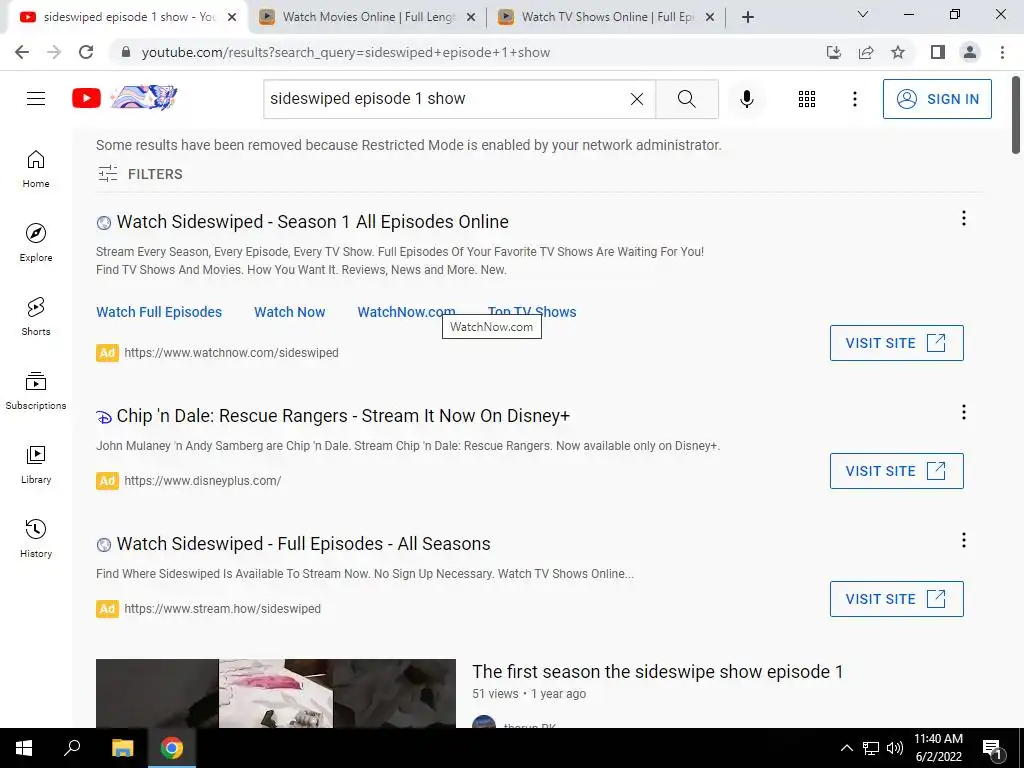
Task: Visit site for the watchnow.com ad
Action: [896, 343]
